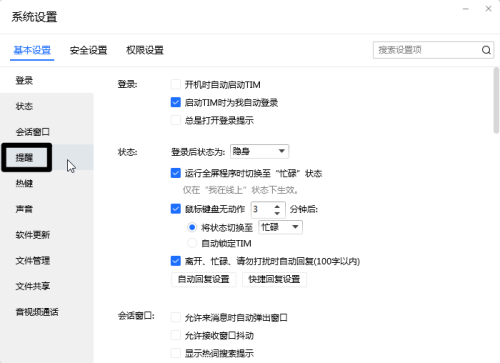Toggle 运行全屏程序时切换至忙碌状态 checkbox
Screen dimensions: 500x363
[x=176, y=173]
